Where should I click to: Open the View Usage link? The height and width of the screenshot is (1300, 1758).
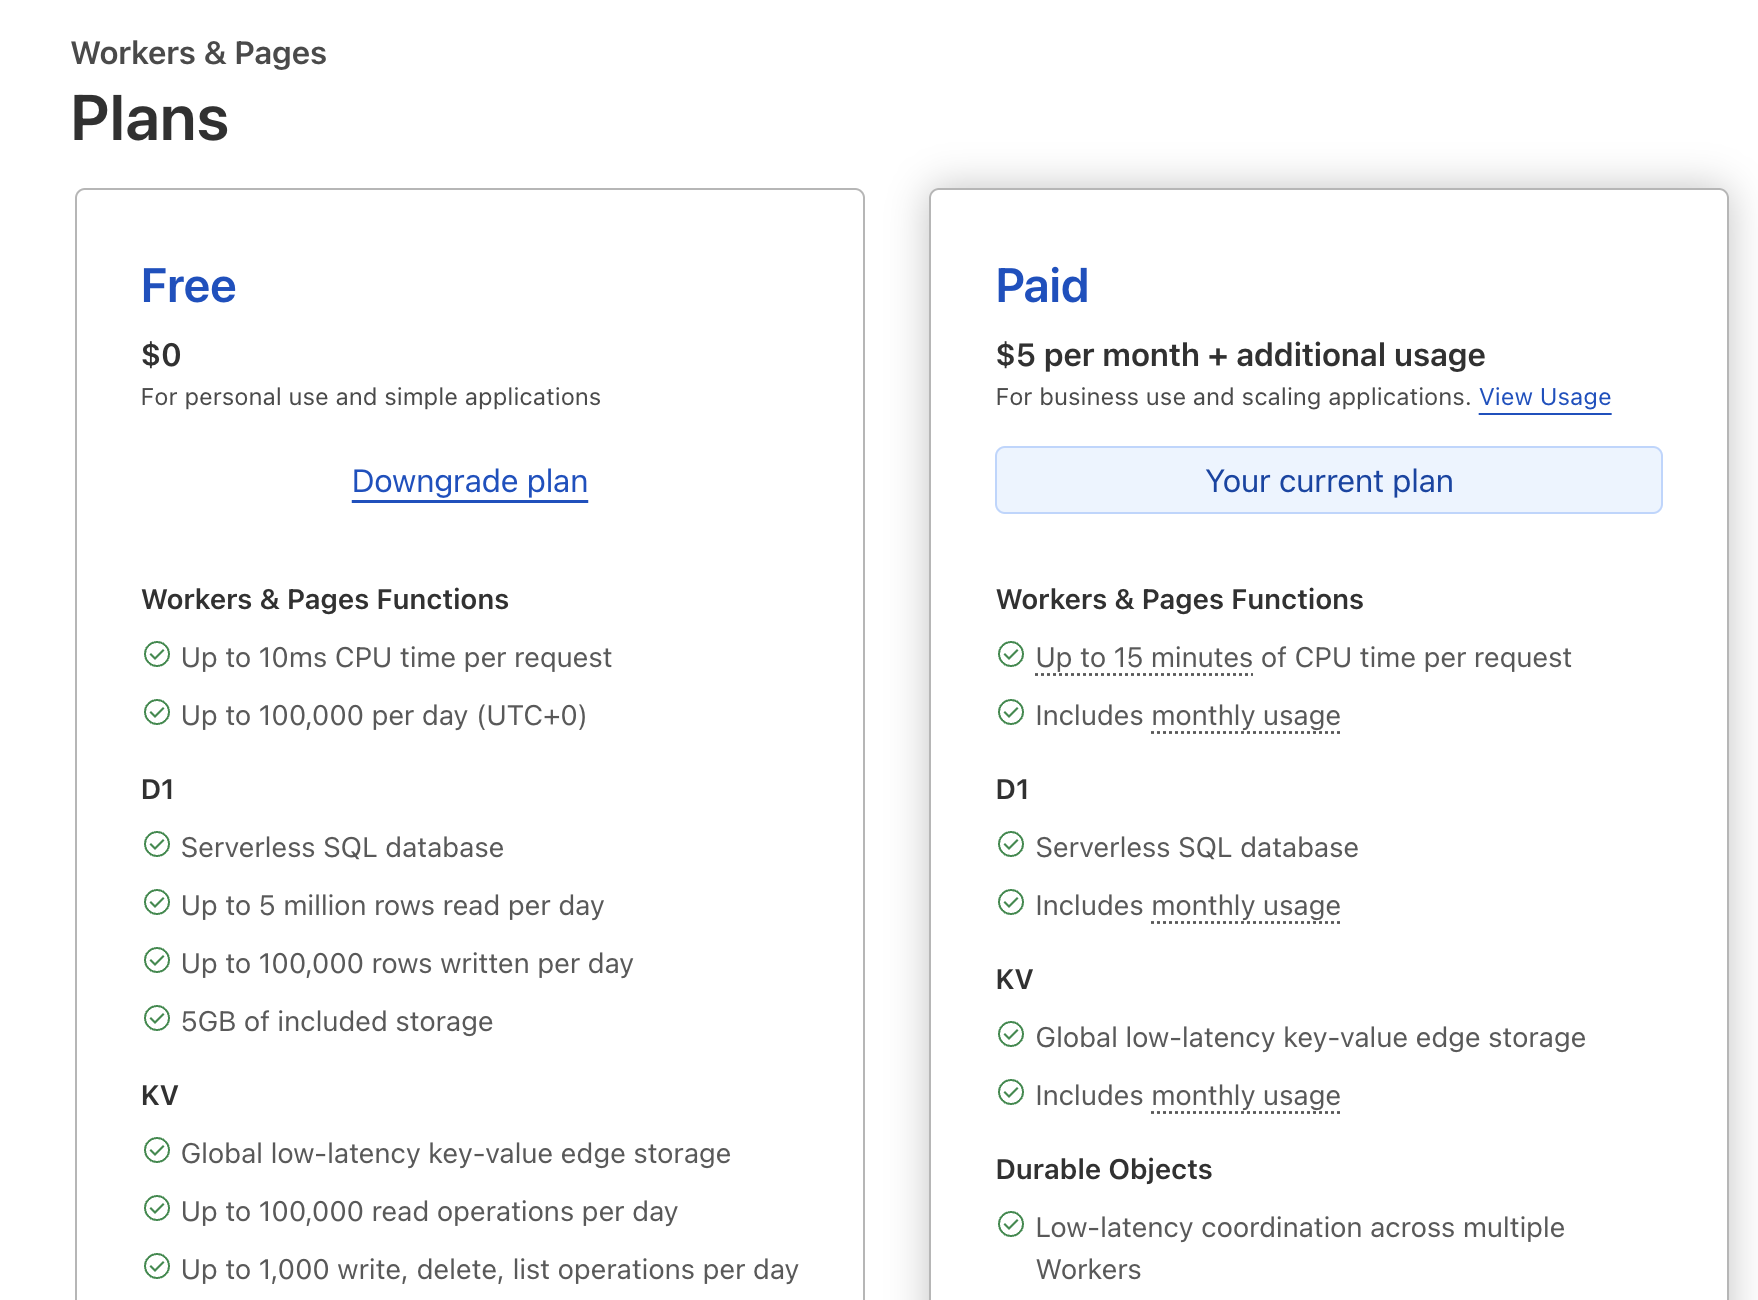point(1544,397)
